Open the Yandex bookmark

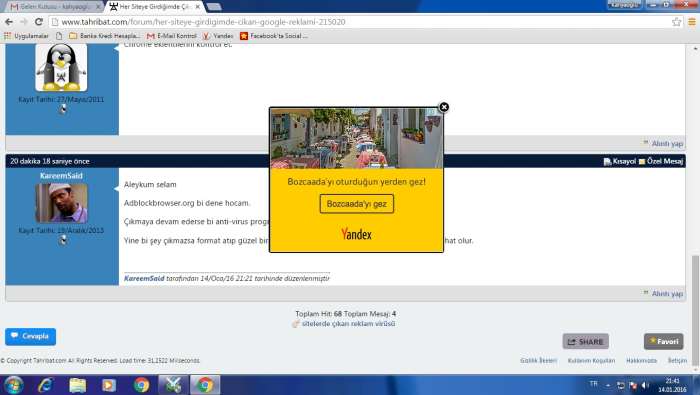coord(218,36)
